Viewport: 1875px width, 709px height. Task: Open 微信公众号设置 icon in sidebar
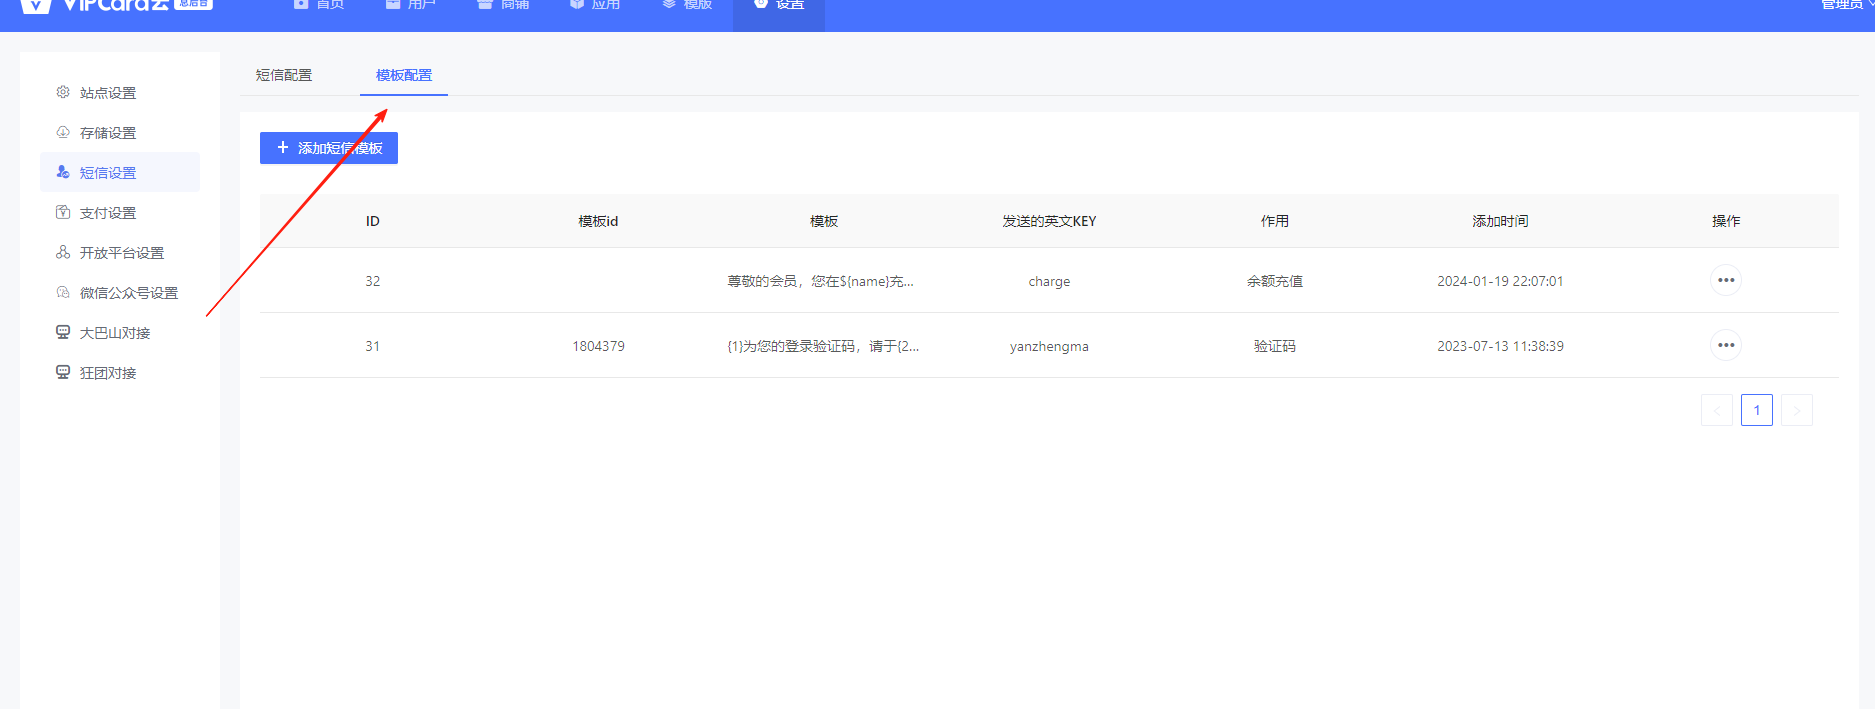coord(63,292)
